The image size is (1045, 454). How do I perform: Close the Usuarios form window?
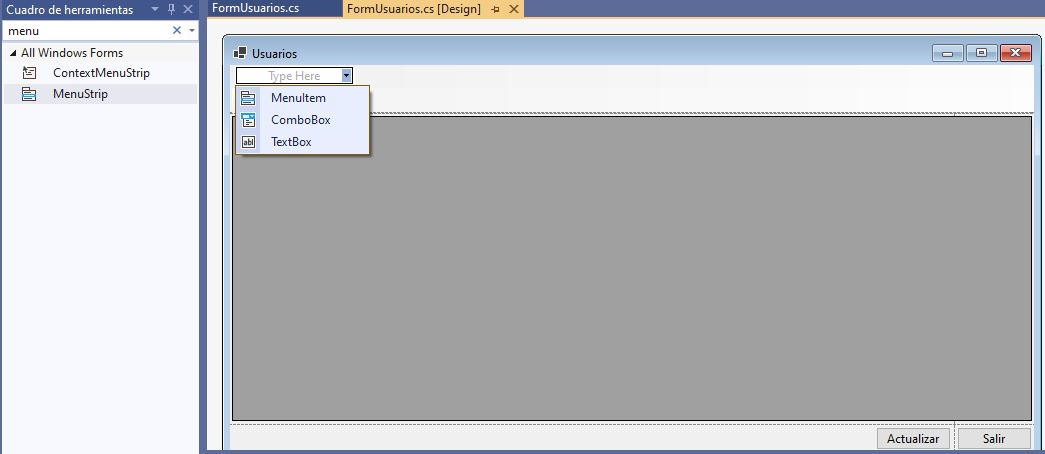click(1016, 53)
